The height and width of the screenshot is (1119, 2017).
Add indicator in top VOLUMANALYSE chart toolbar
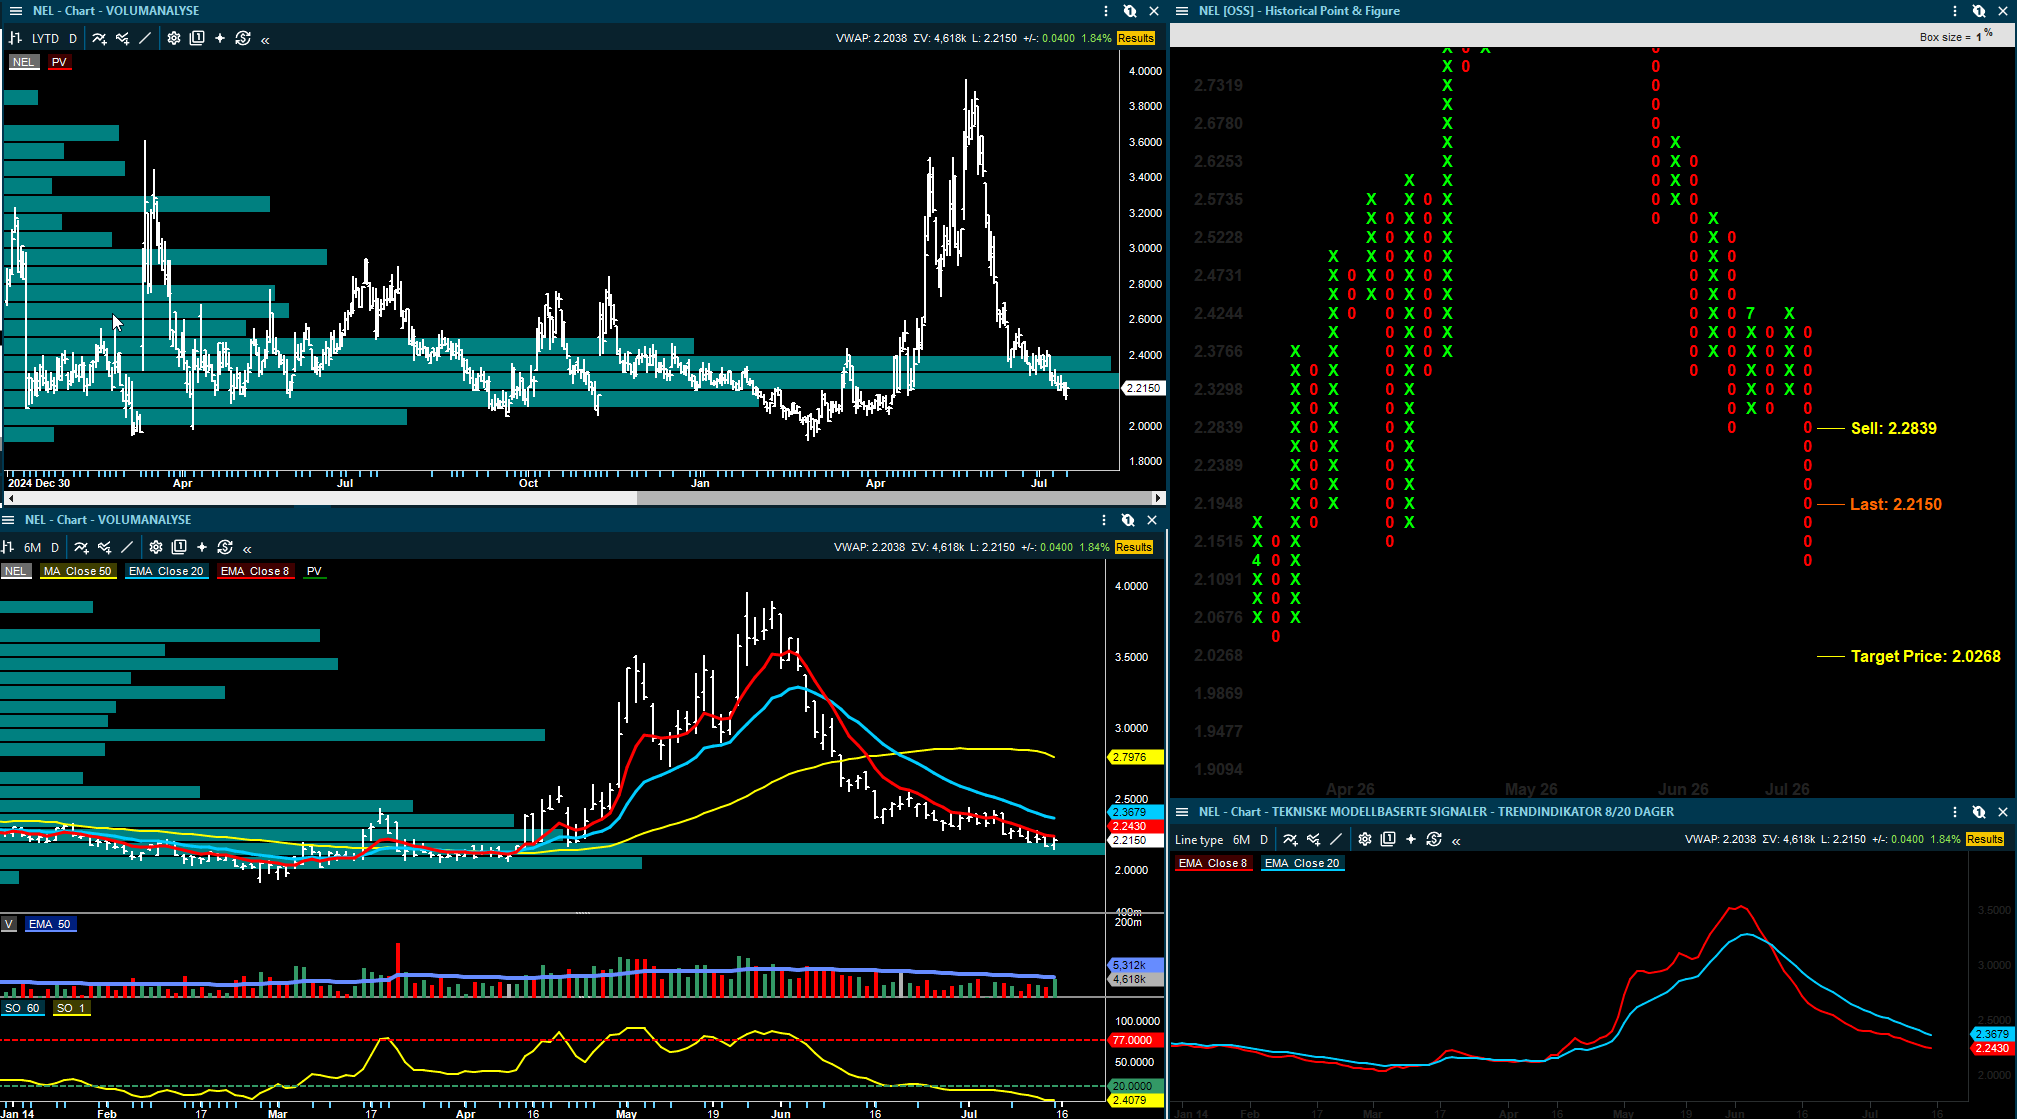click(x=99, y=38)
